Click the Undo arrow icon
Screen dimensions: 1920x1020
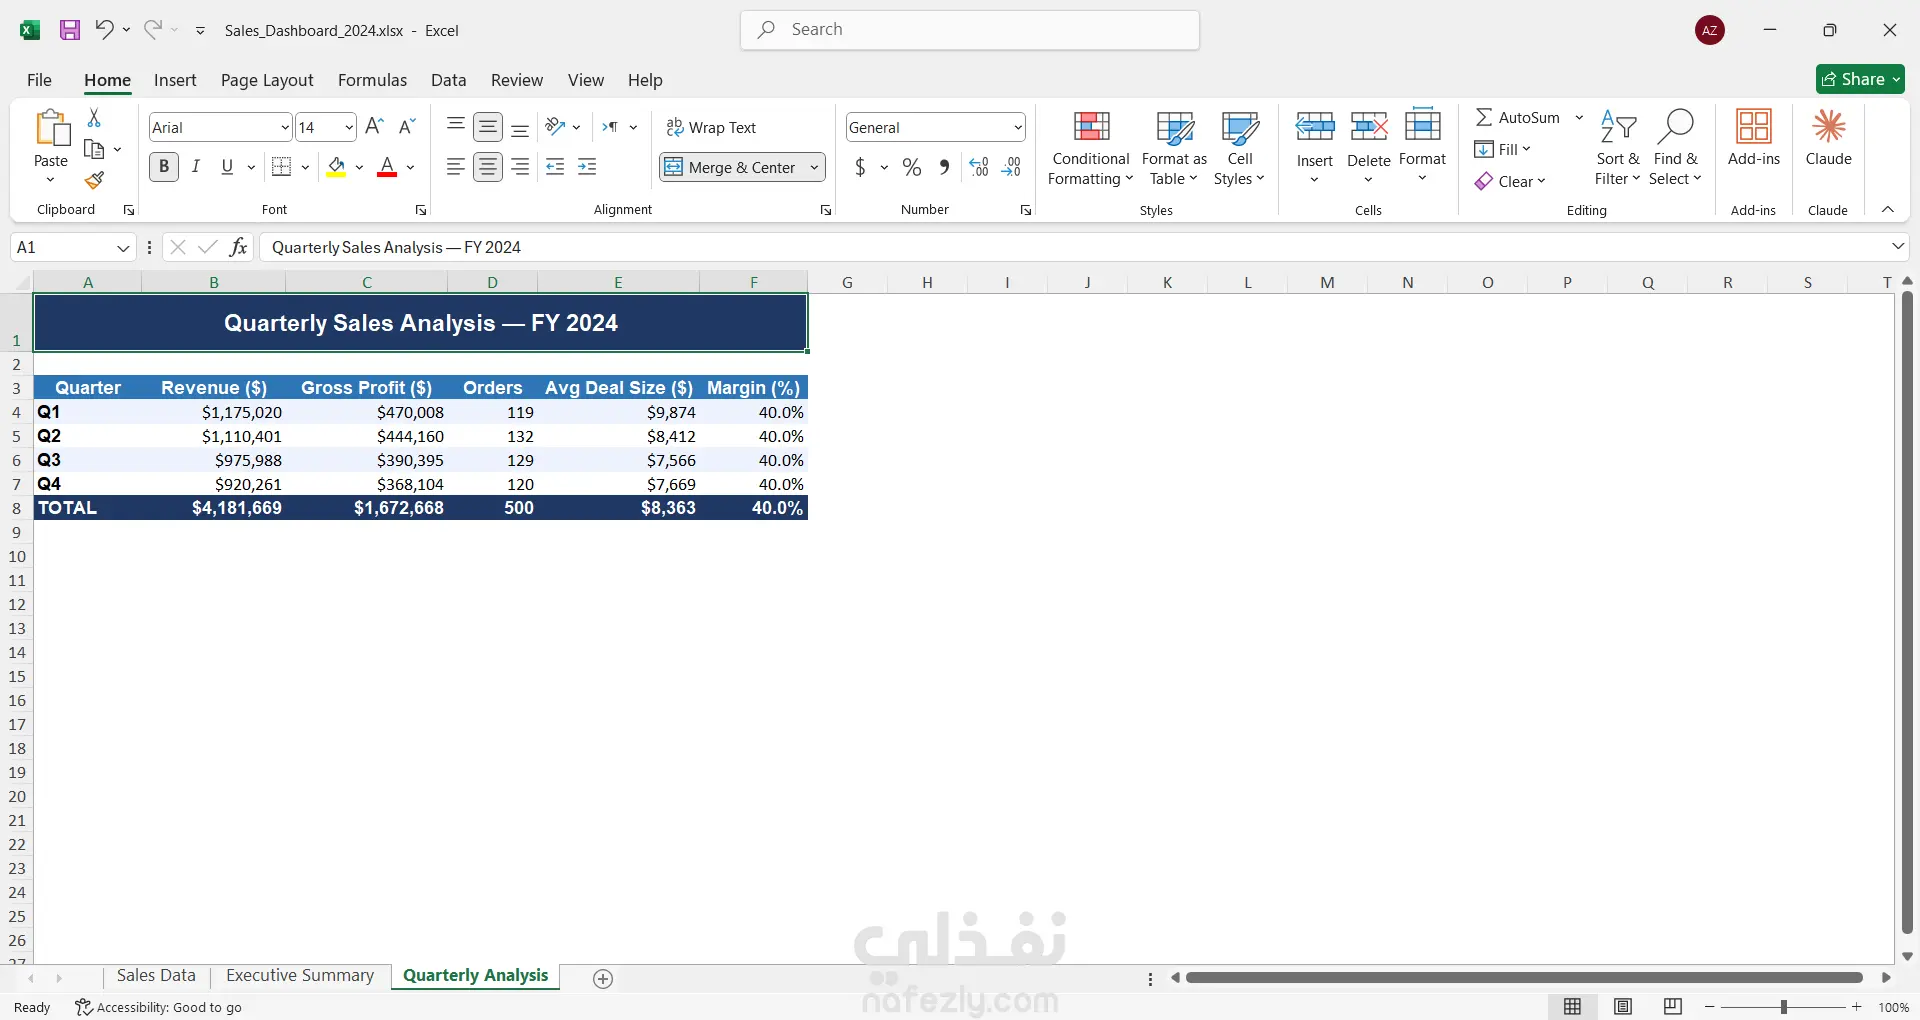[104, 30]
